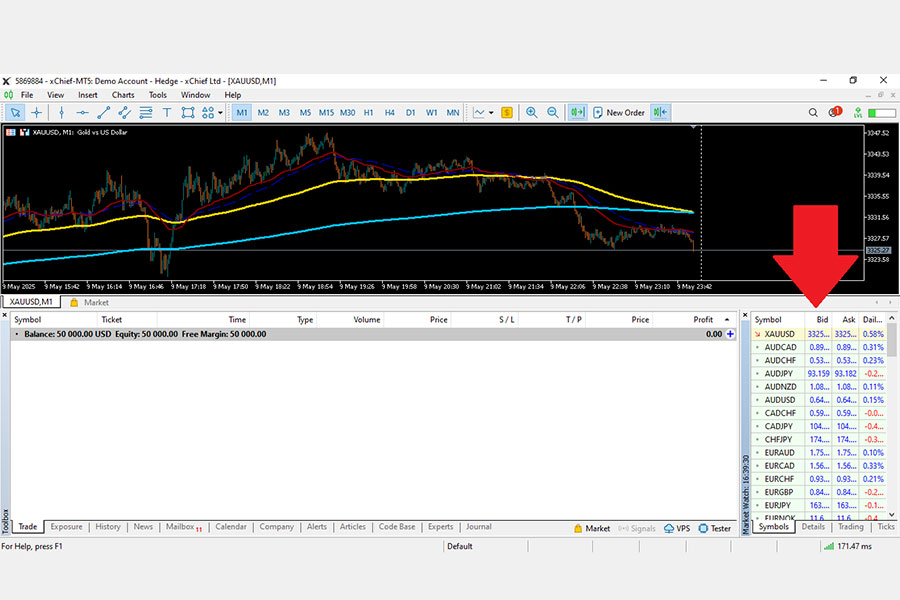Launch the Strategy Tester button

[x=715, y=528]
